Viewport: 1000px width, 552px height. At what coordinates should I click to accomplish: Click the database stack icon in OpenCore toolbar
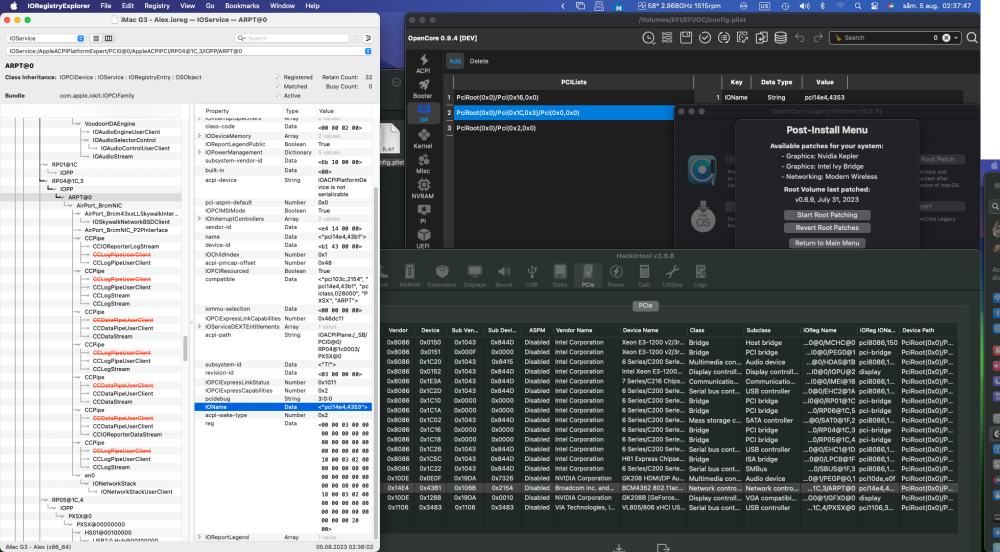780,38
